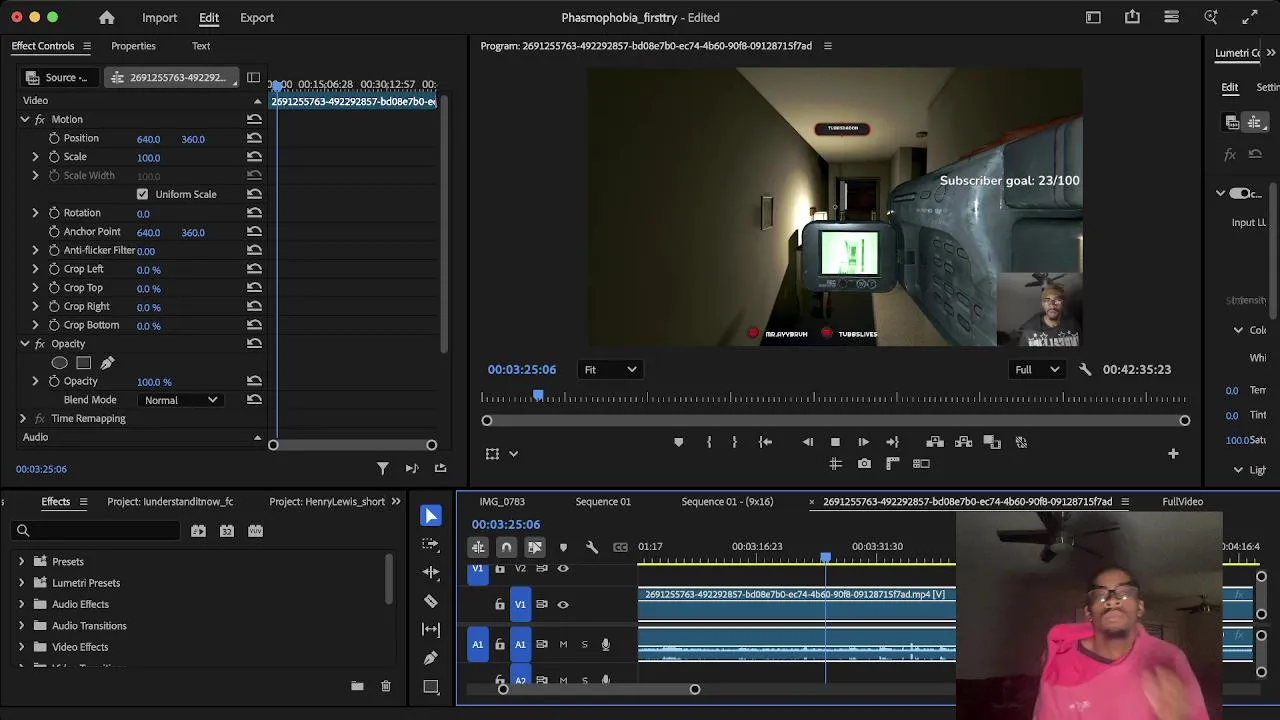Image resolution: width=1280 pixels, height=720 pixels.
Task: Delete custom item trash icon in Effects
Action: [385, 686]
